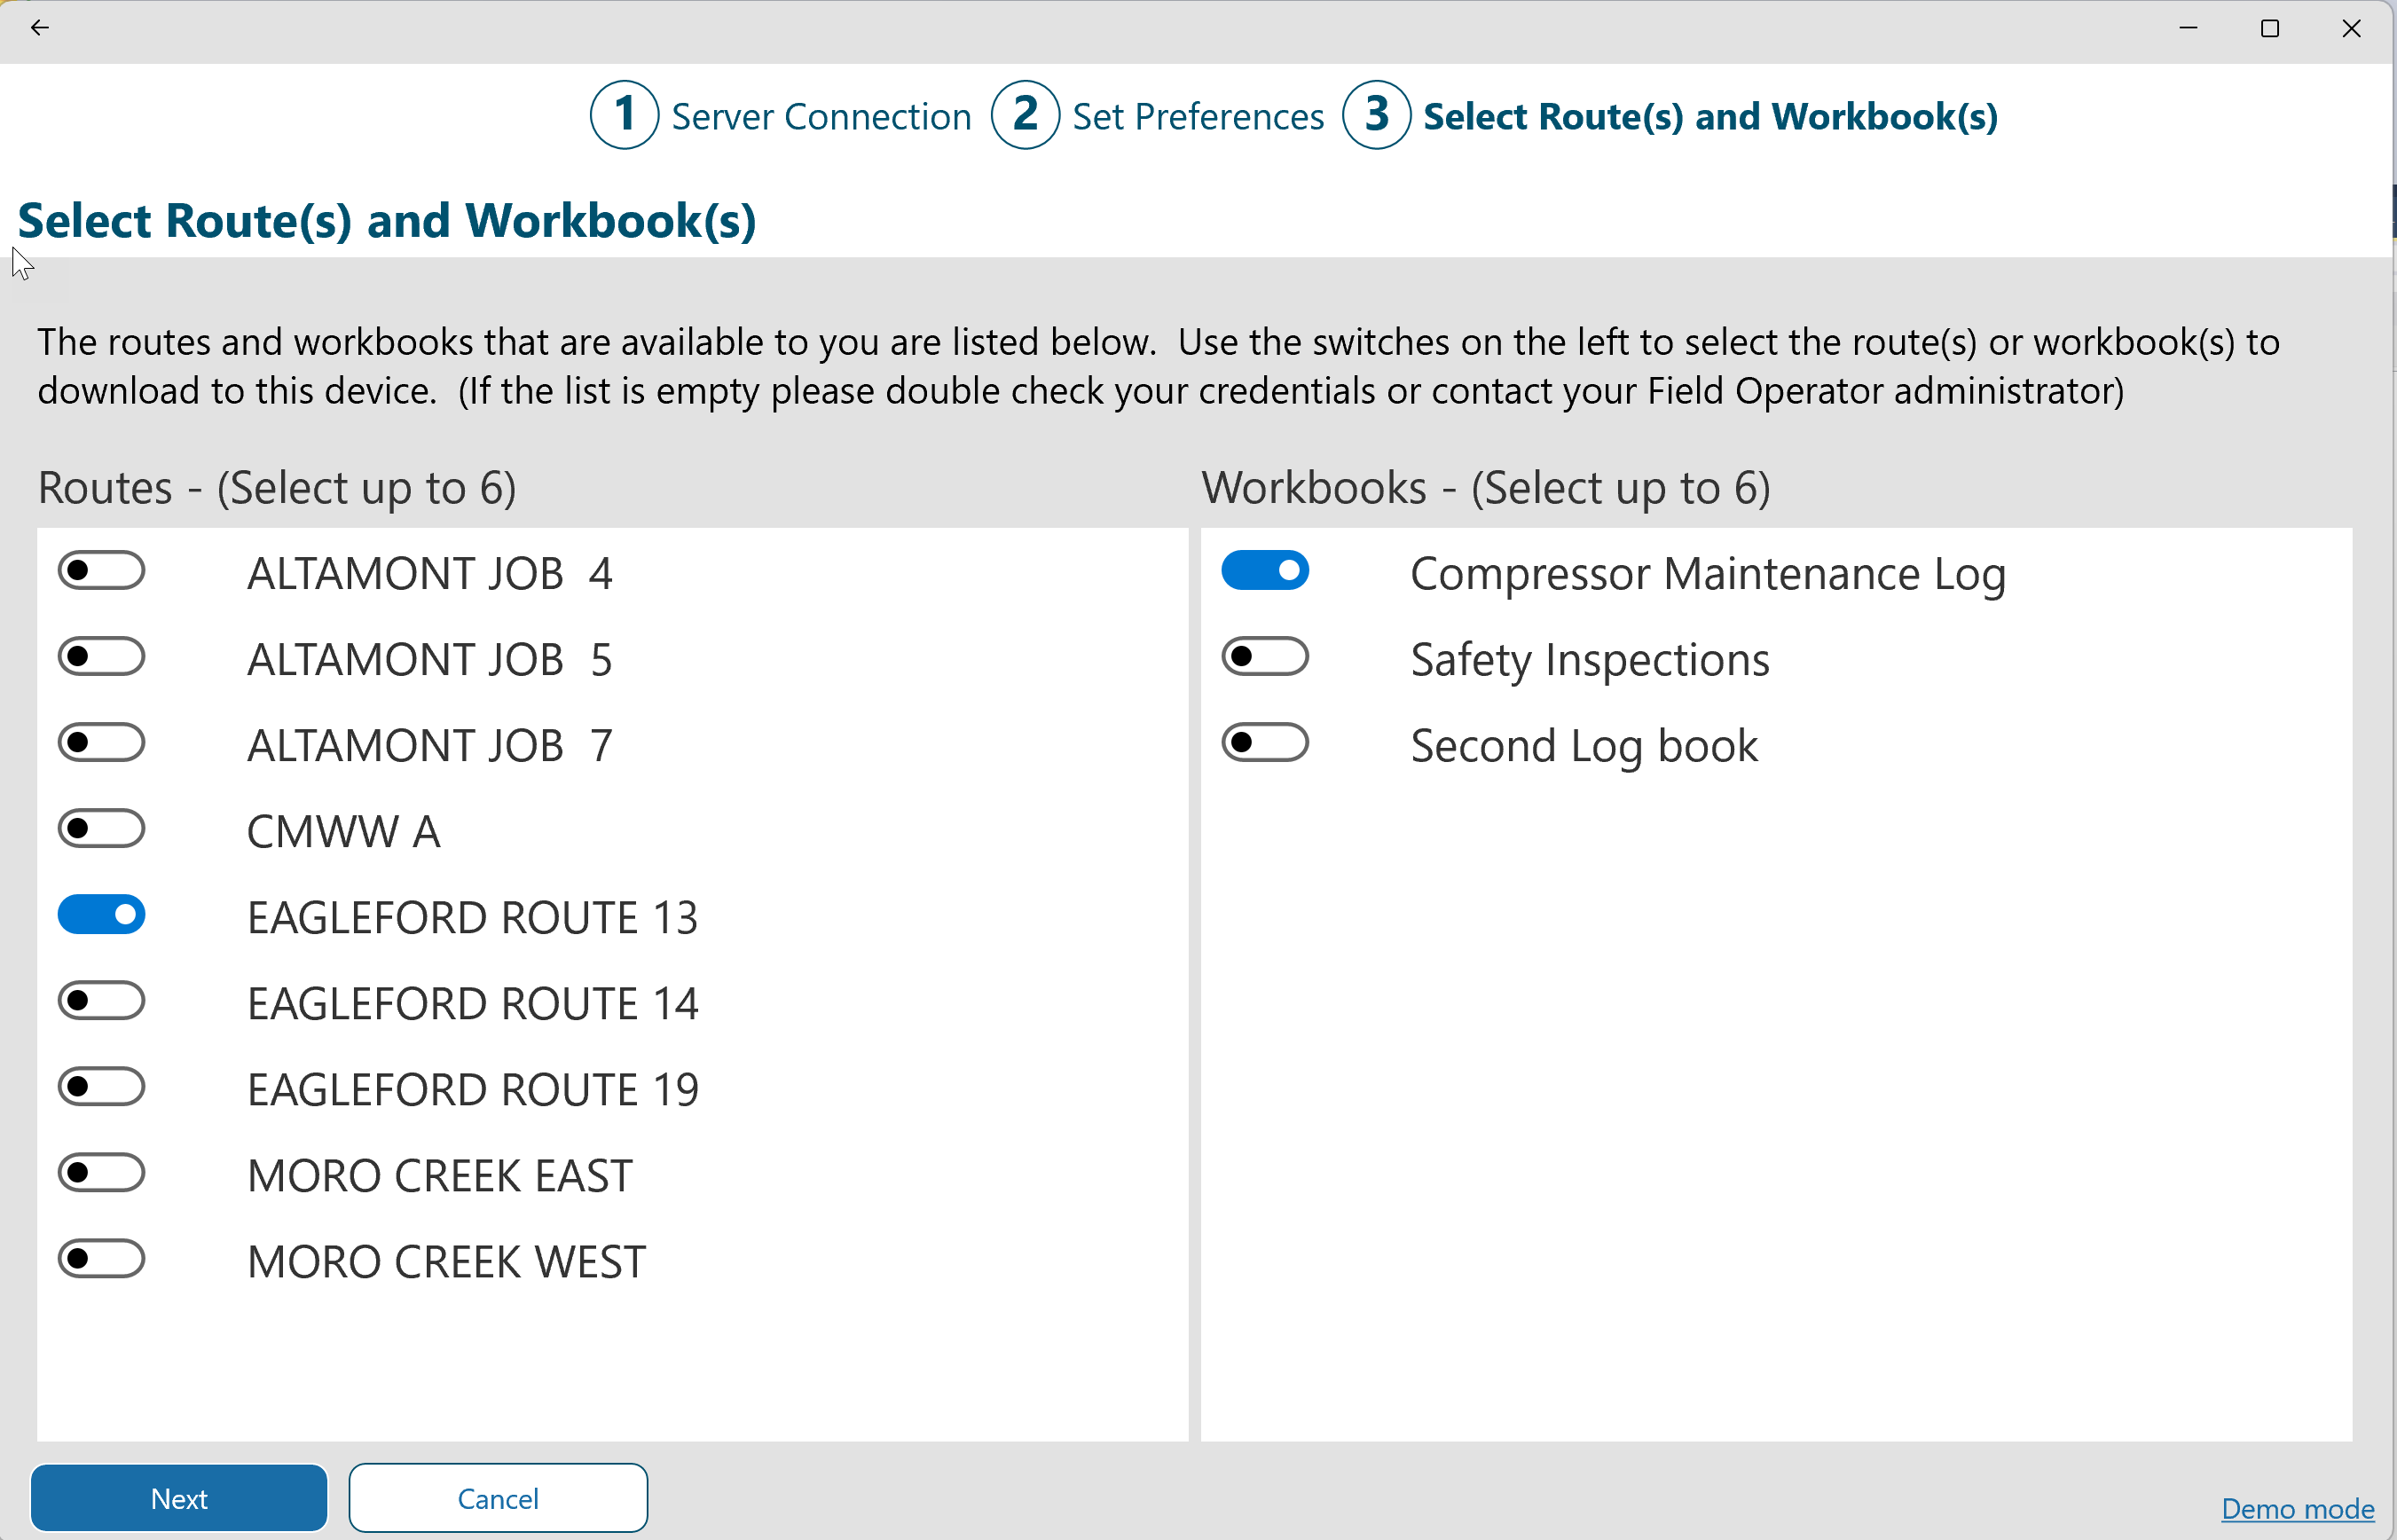Turn on ALTAMONT JOB 5 switch
2397x1540 pixels.
(101, 657)
